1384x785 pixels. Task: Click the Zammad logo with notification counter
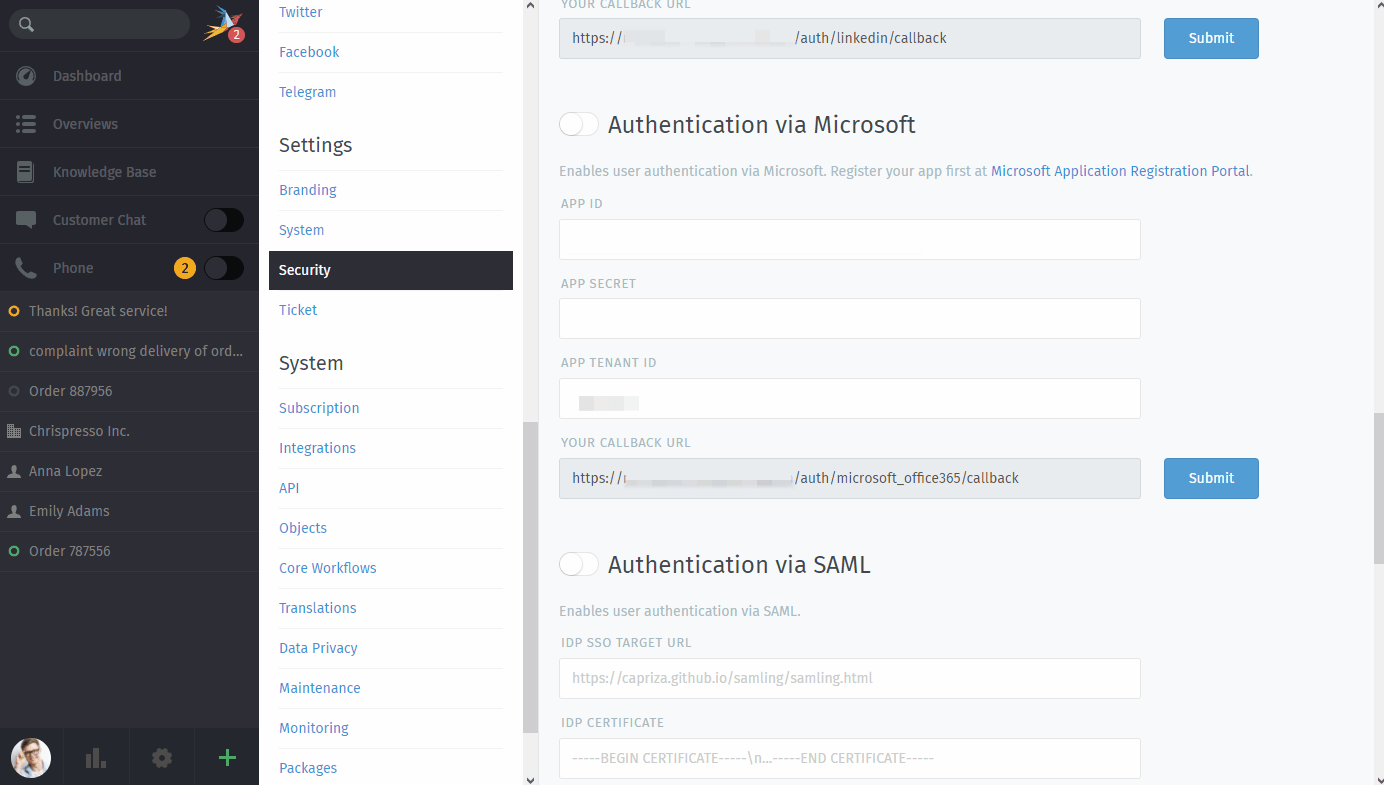coord(220,23)
